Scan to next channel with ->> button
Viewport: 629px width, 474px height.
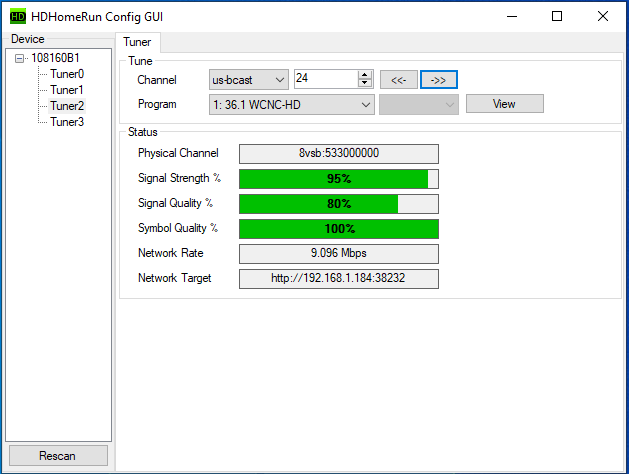coord(438,79)
